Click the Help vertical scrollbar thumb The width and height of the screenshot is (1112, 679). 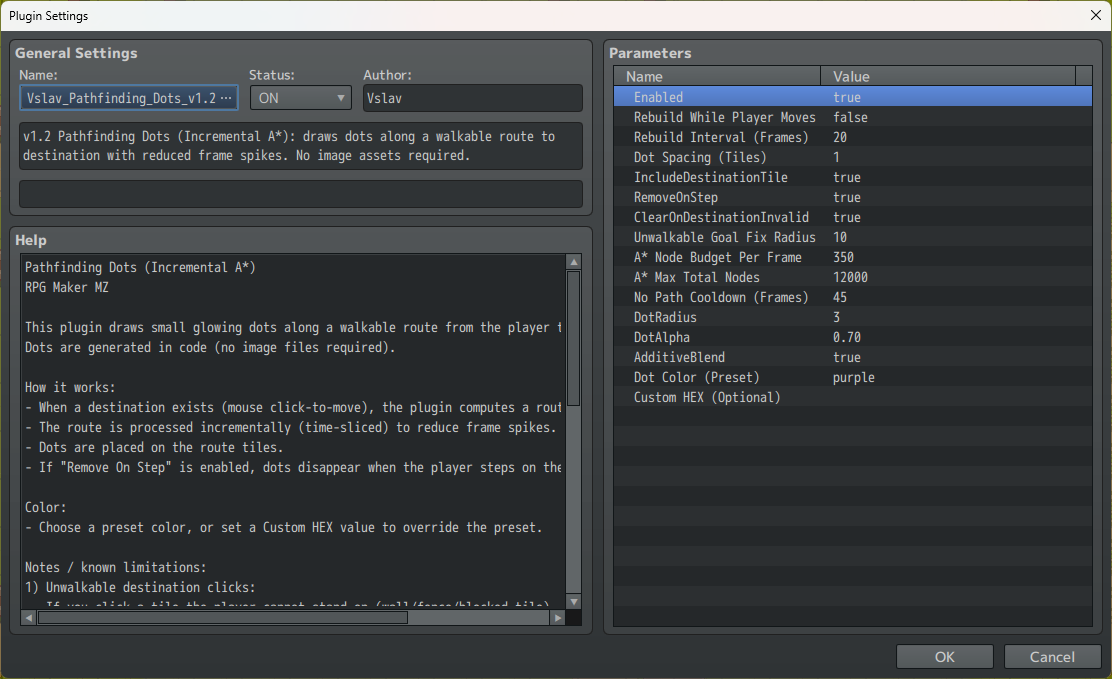point(574,338)
